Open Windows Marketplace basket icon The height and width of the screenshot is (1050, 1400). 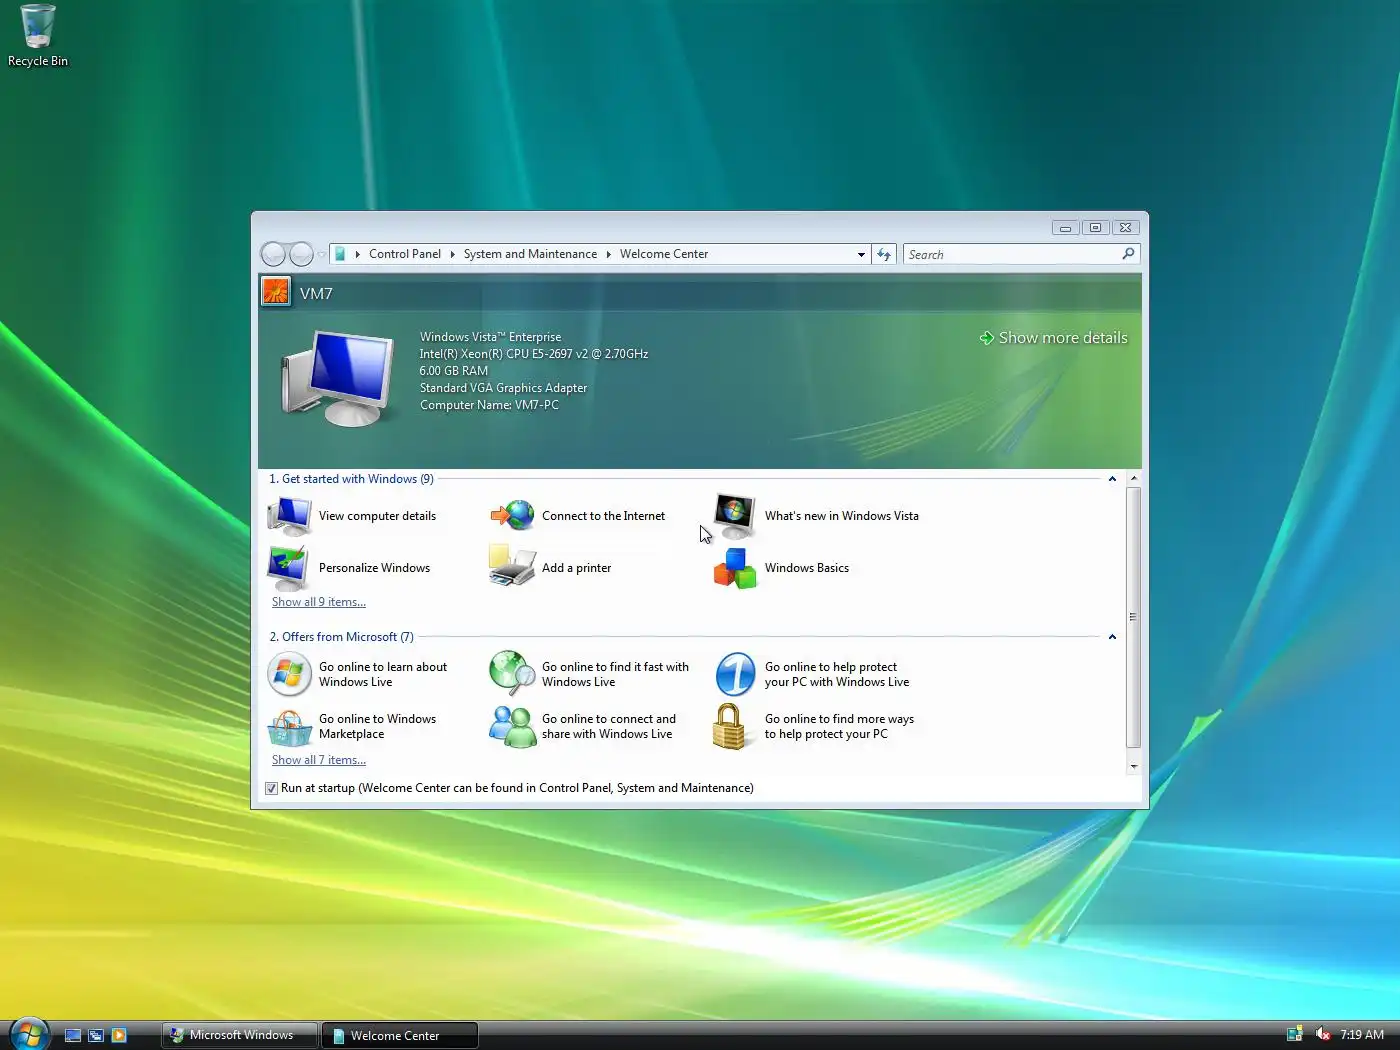click(289, 726)
